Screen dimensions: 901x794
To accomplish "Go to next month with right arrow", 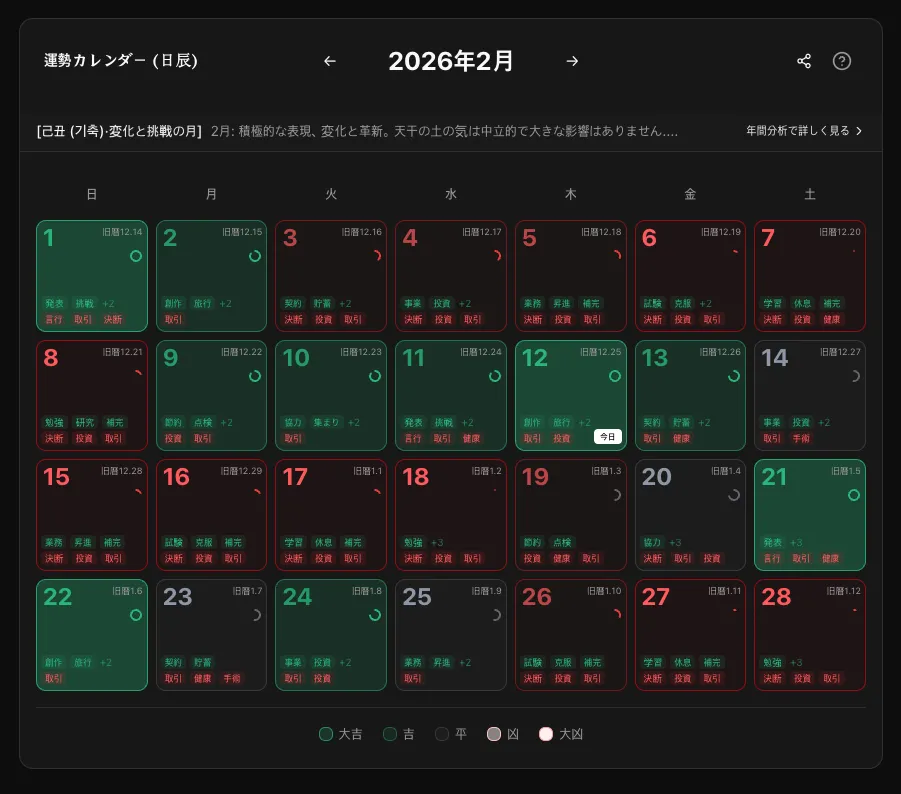I will click(572, 61).
